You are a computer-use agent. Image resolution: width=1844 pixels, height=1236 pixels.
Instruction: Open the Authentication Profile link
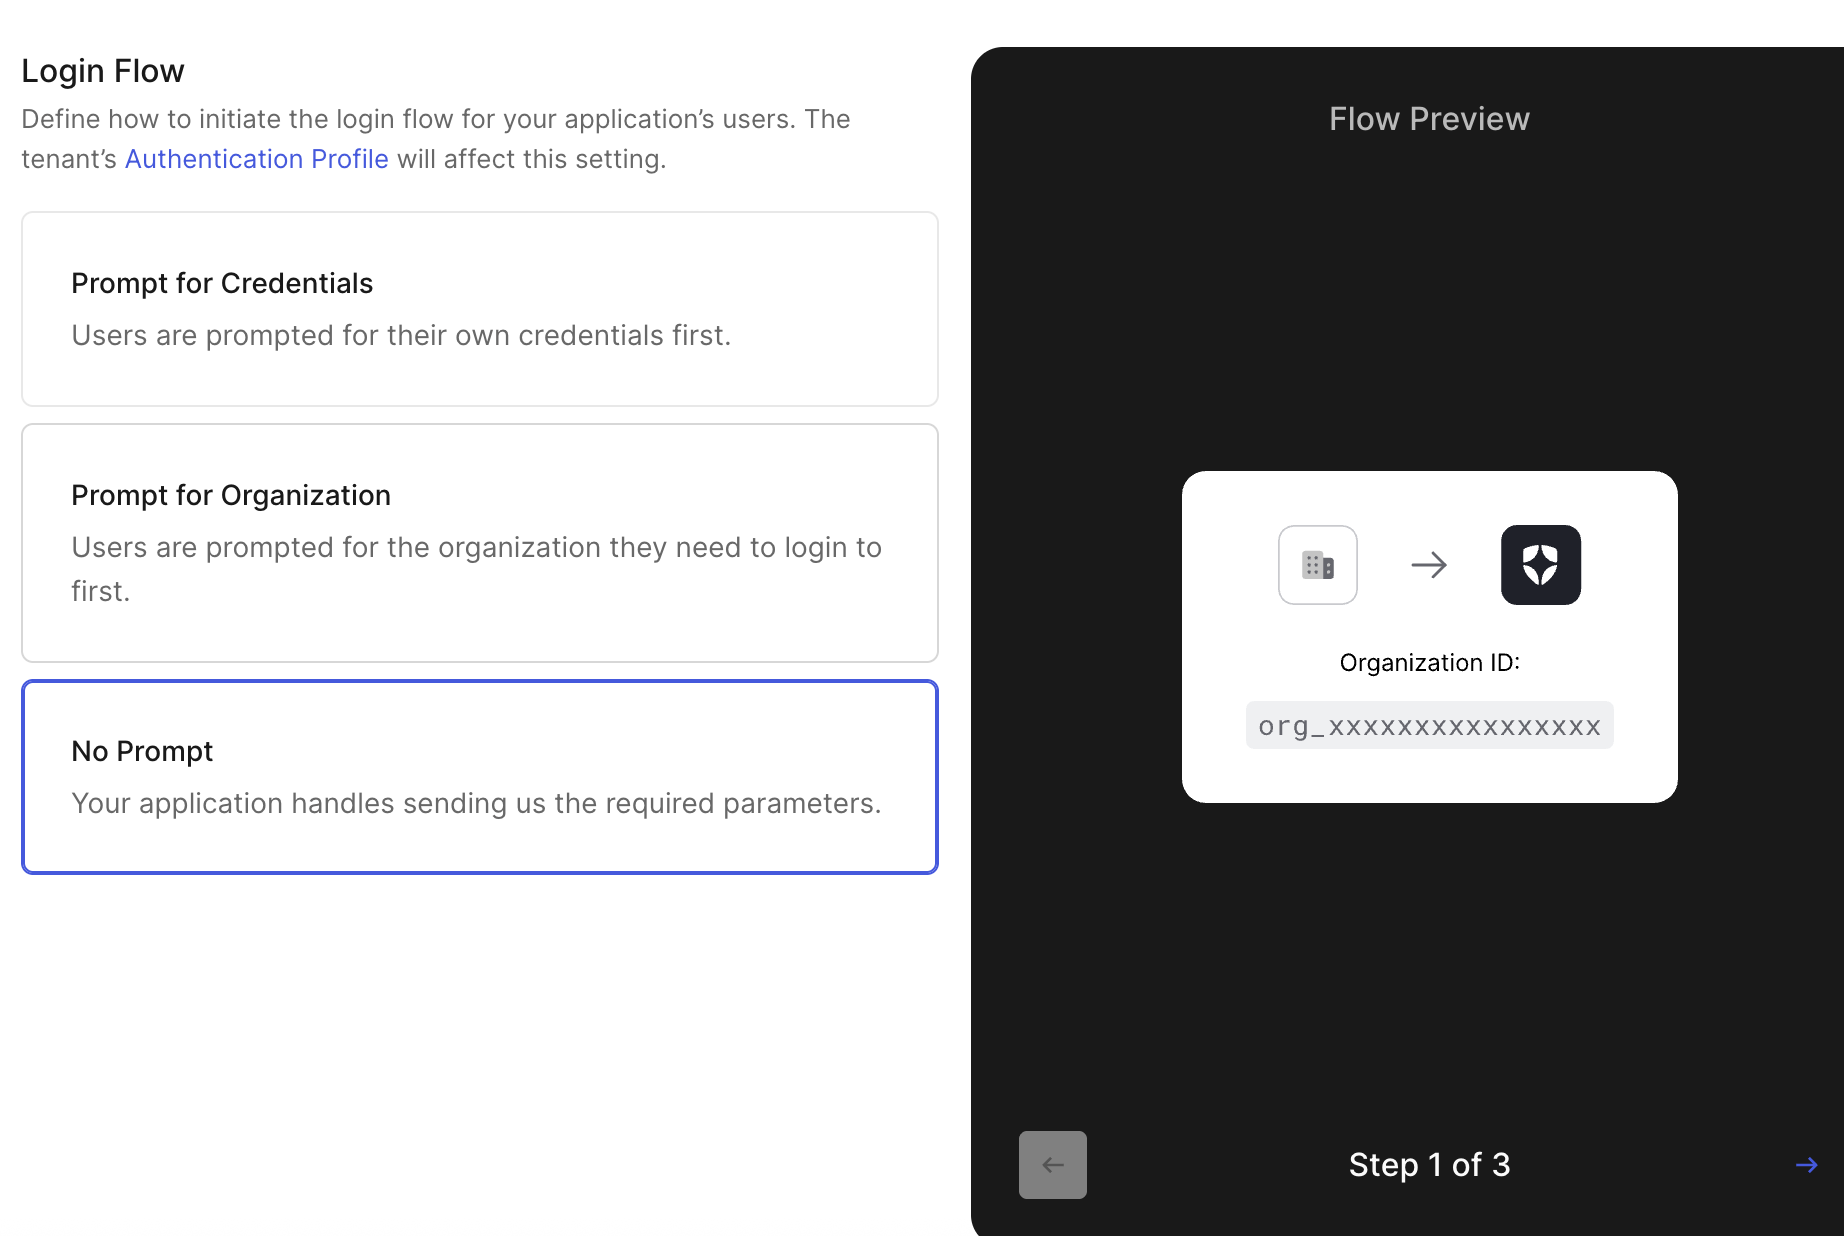coord(256,159)
